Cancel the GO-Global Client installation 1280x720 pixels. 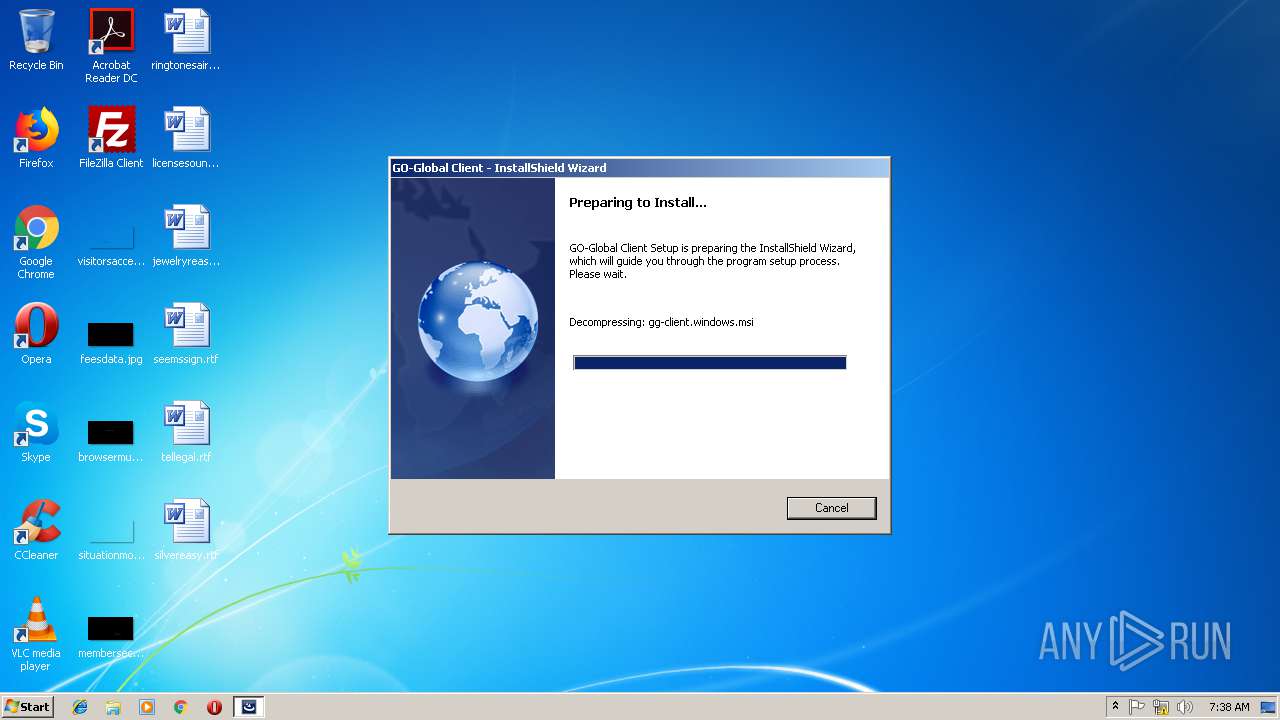[x=831, y=508]
